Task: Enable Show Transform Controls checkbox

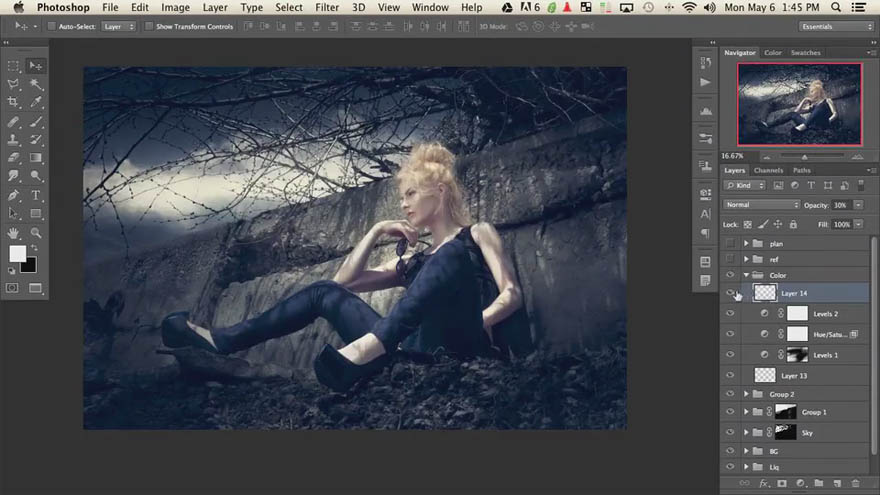Action: pos(149,26)
